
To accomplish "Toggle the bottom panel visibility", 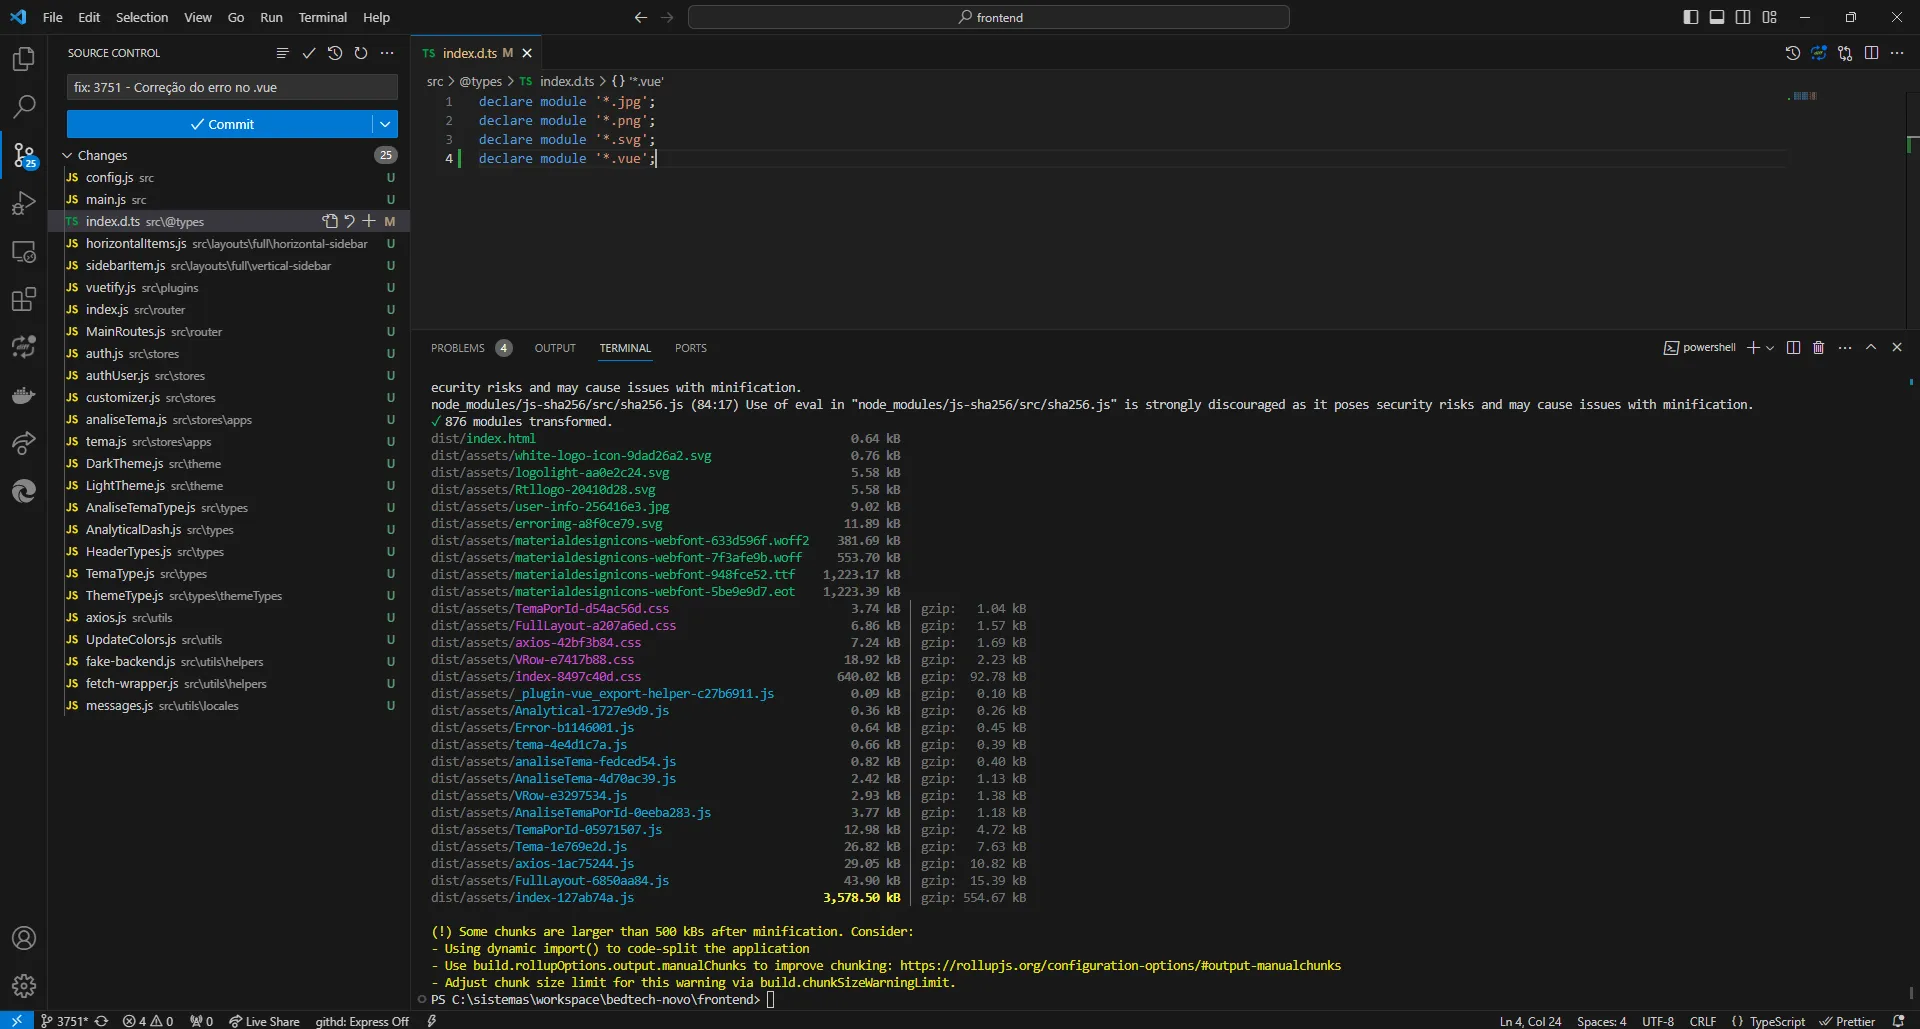I will [x=1717, y=17].
